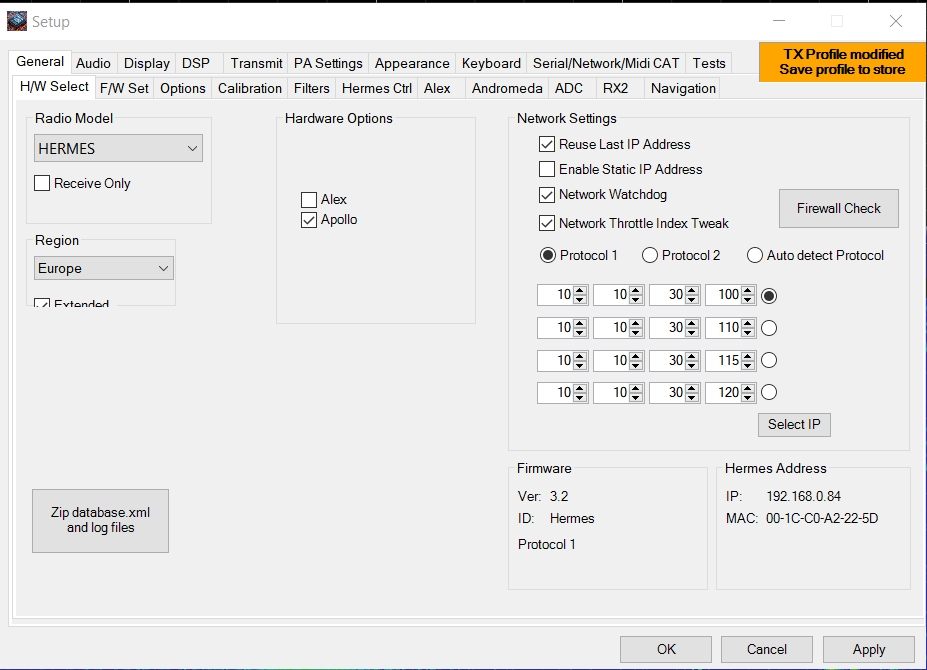Select the IP row ending in 110
Screen dimensions: 927x670
point(769,328)
